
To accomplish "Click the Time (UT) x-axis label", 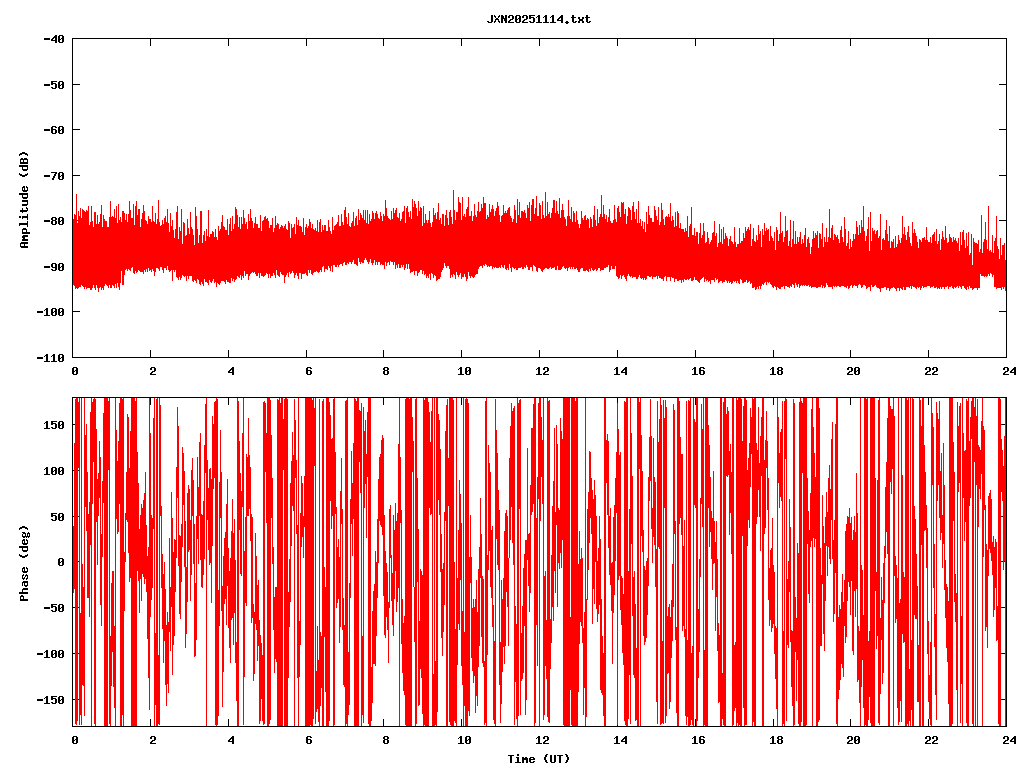I will coord(538,759).
